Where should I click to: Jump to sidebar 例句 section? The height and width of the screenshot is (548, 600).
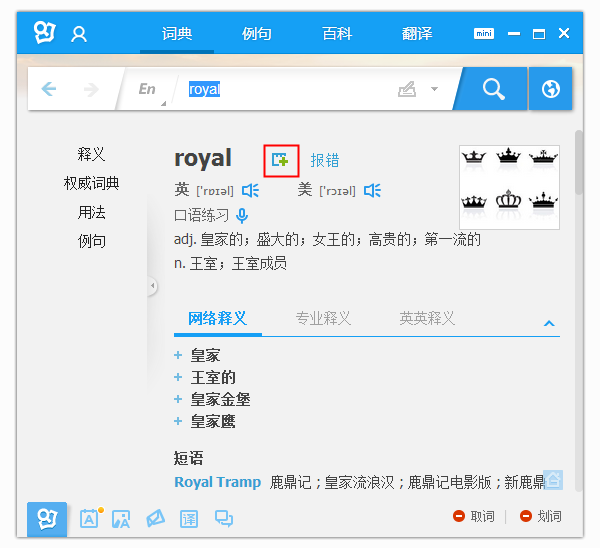pyautogui.click(x=91, y=241)
